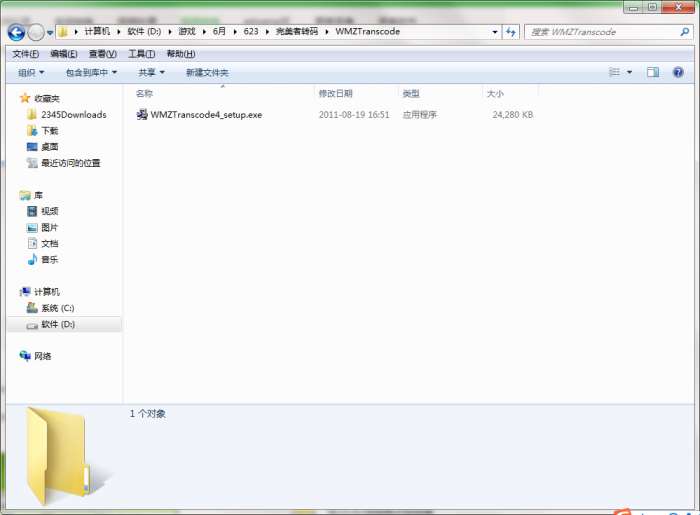Click the greyed Forward navigation arrow
This screenshot has height=515, width=700.
point(36,32)
